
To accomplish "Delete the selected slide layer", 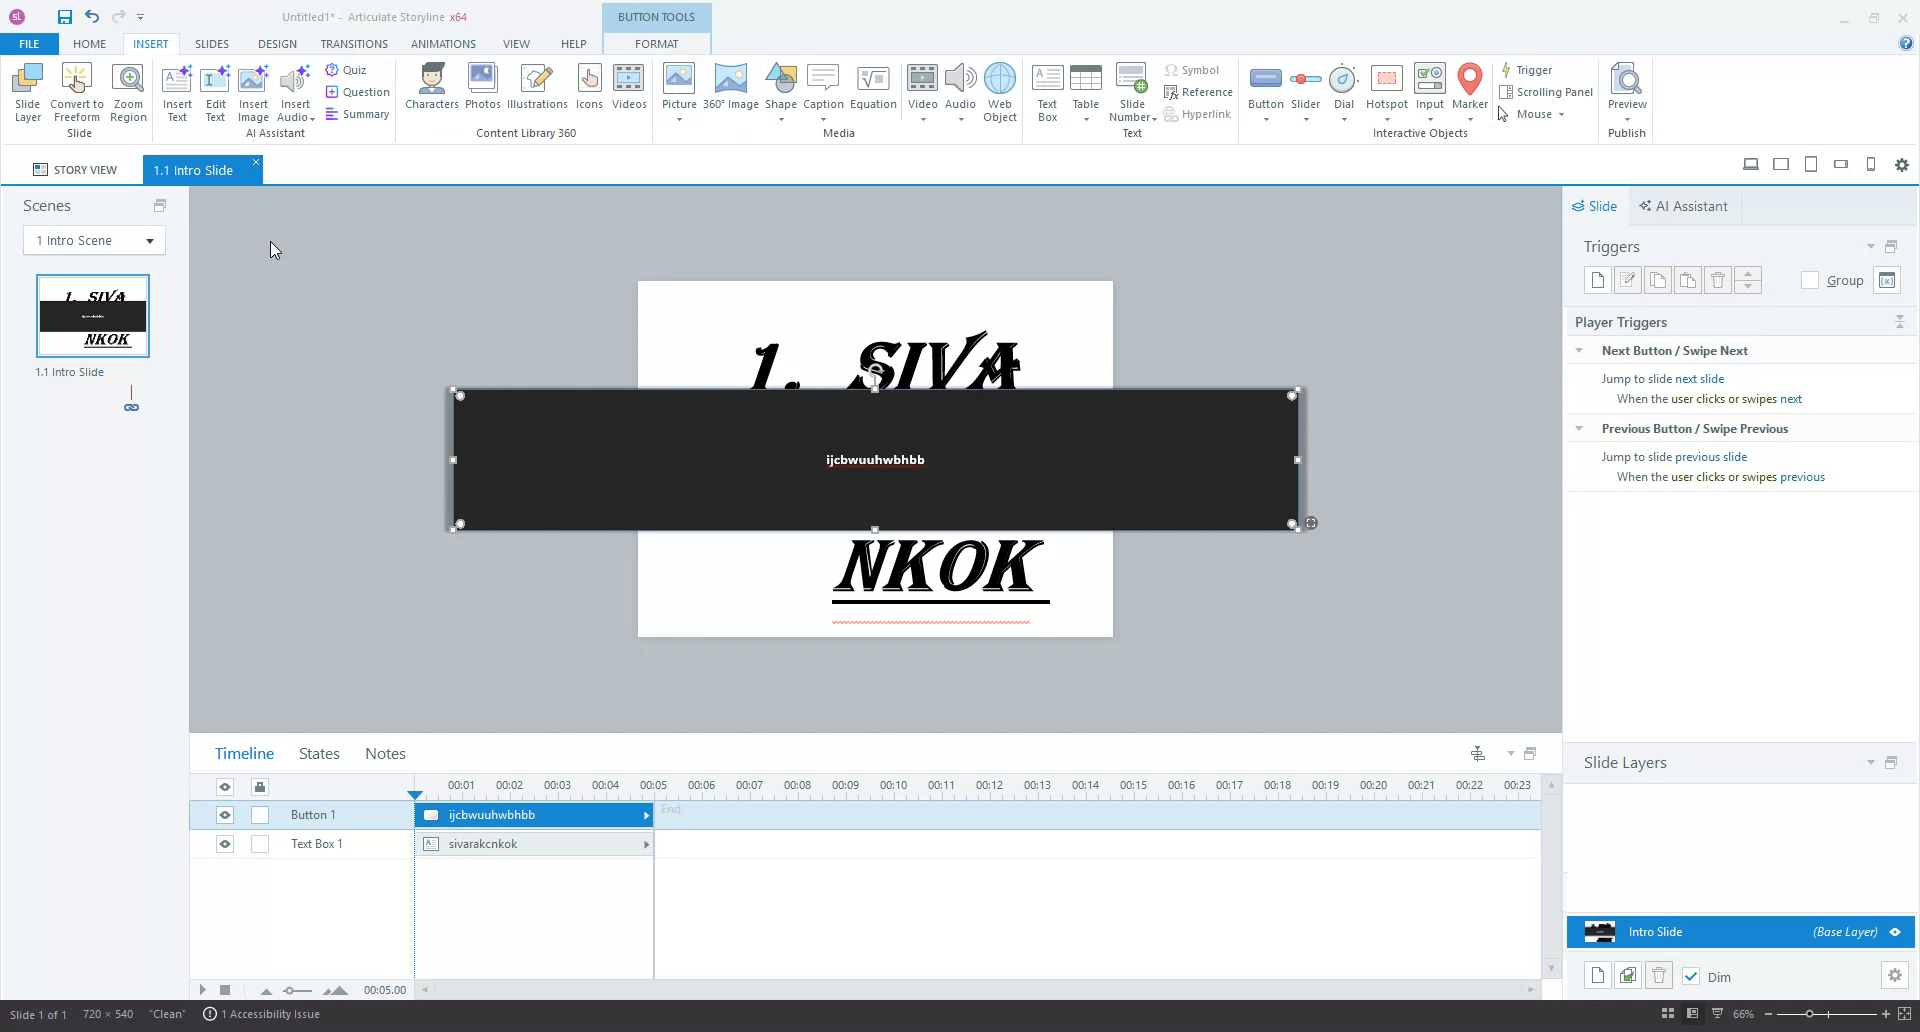I will pyautogui.click(x=1659, y=975).
